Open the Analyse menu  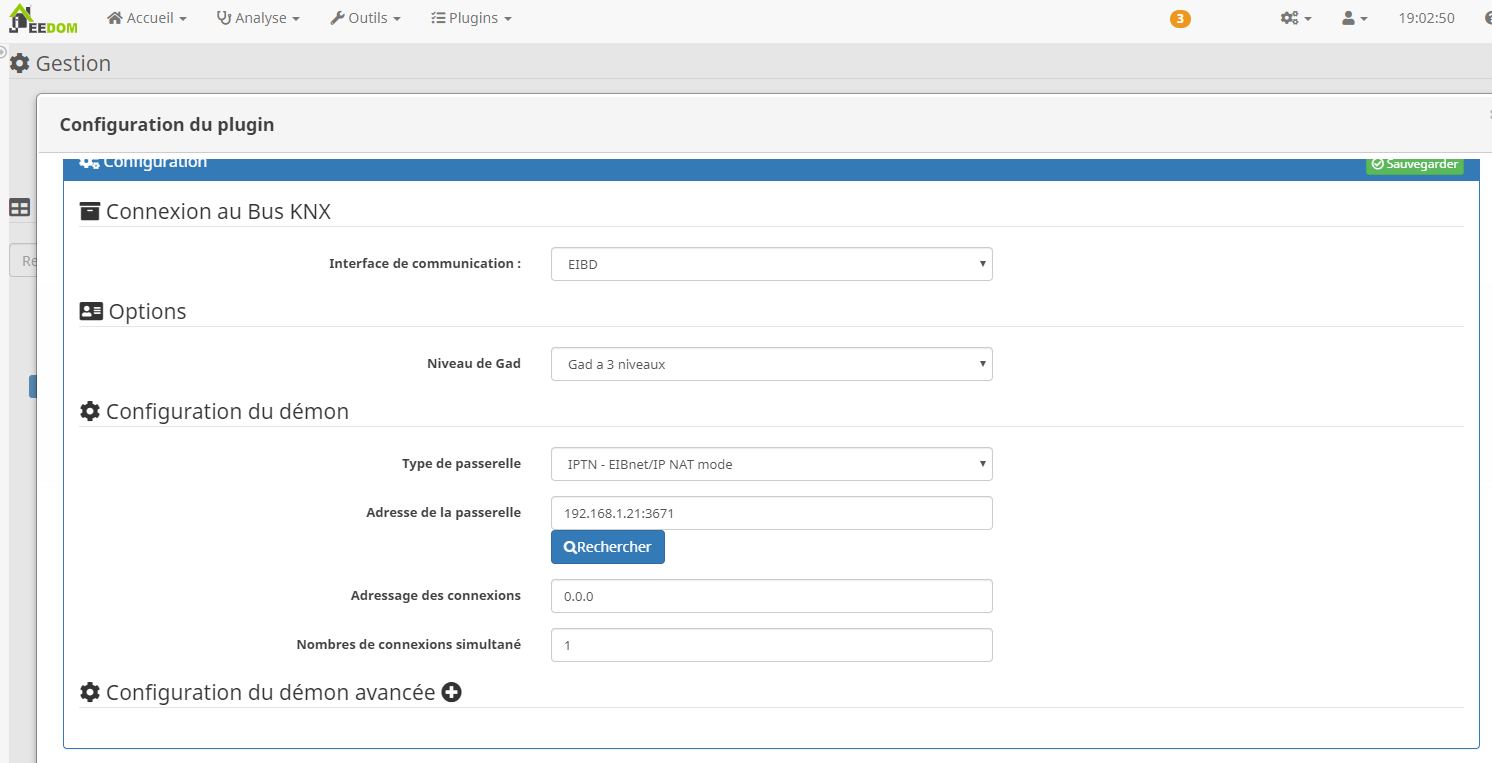pyautogui.click(x=258, y=18)
